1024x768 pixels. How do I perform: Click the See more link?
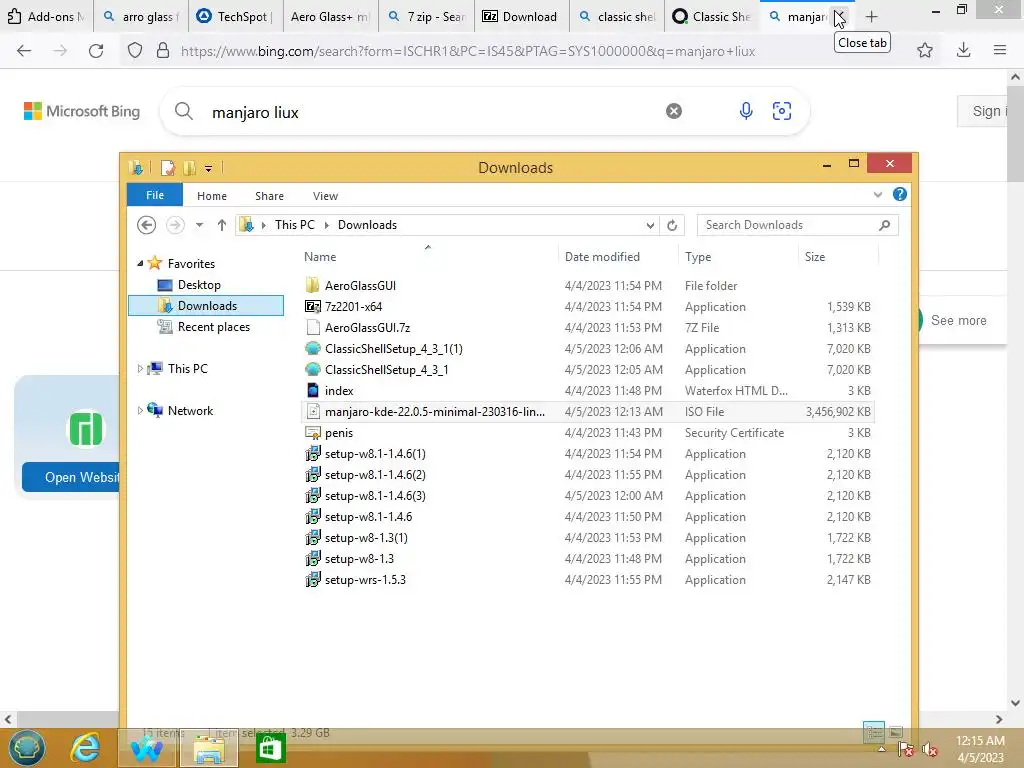pyautogui.click(x=958, y=321)
